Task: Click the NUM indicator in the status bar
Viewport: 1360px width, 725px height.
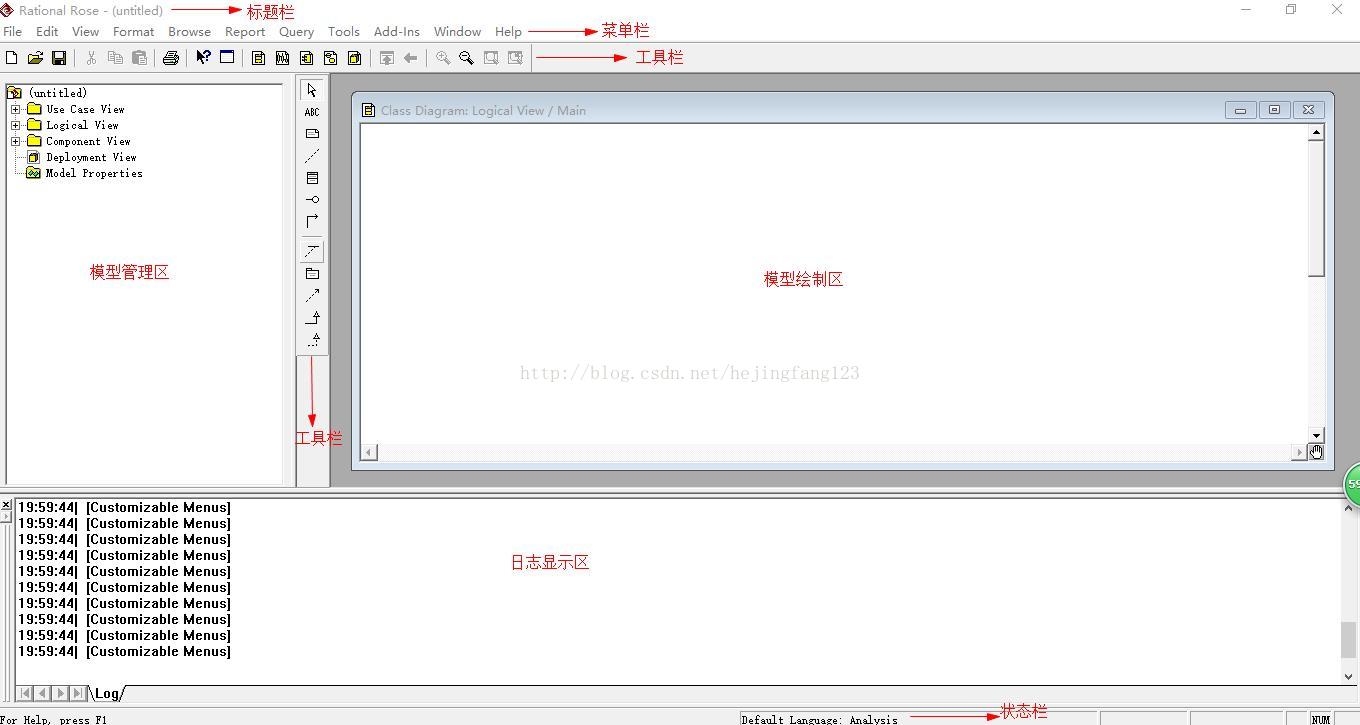Action: click(1320, 719)
